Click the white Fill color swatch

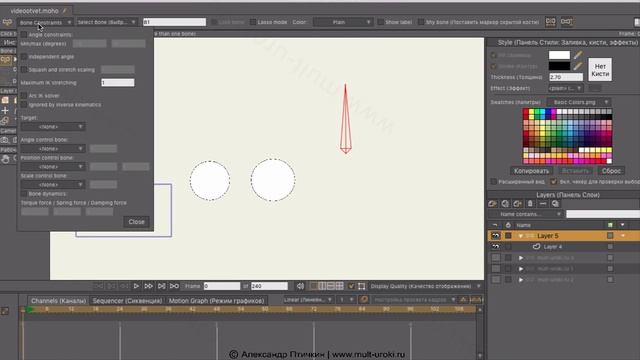click(559, 55)
